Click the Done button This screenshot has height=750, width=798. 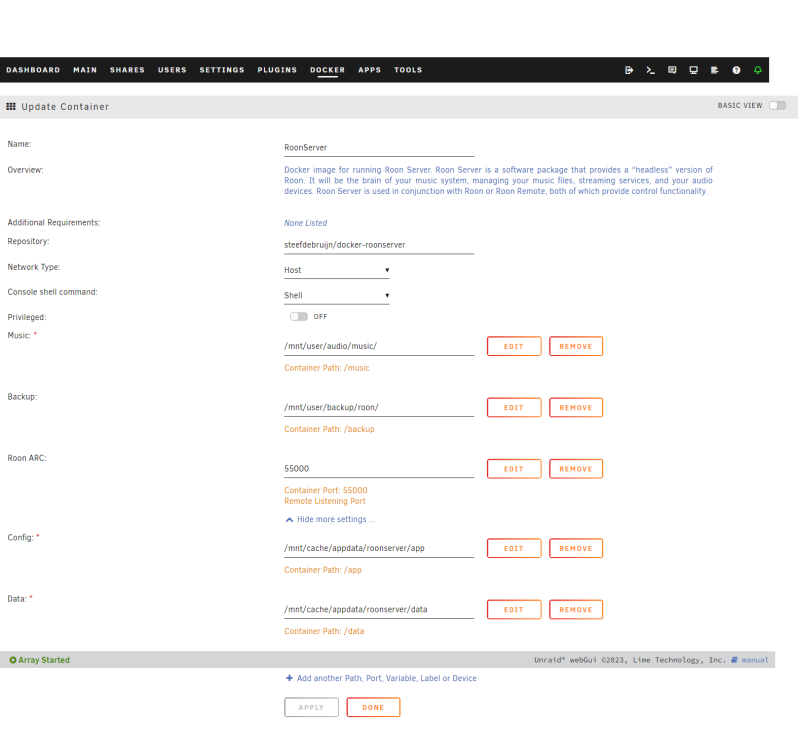pos(373,707)
